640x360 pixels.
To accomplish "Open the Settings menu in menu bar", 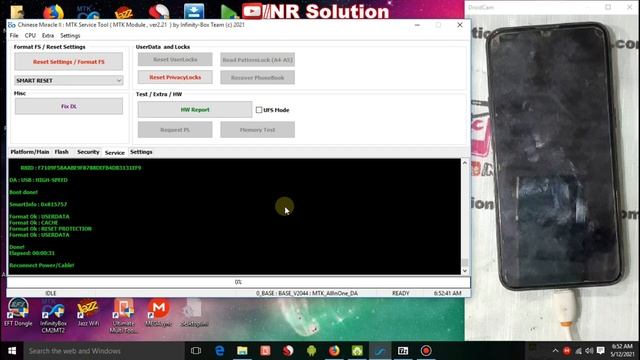I will point(70,36).
